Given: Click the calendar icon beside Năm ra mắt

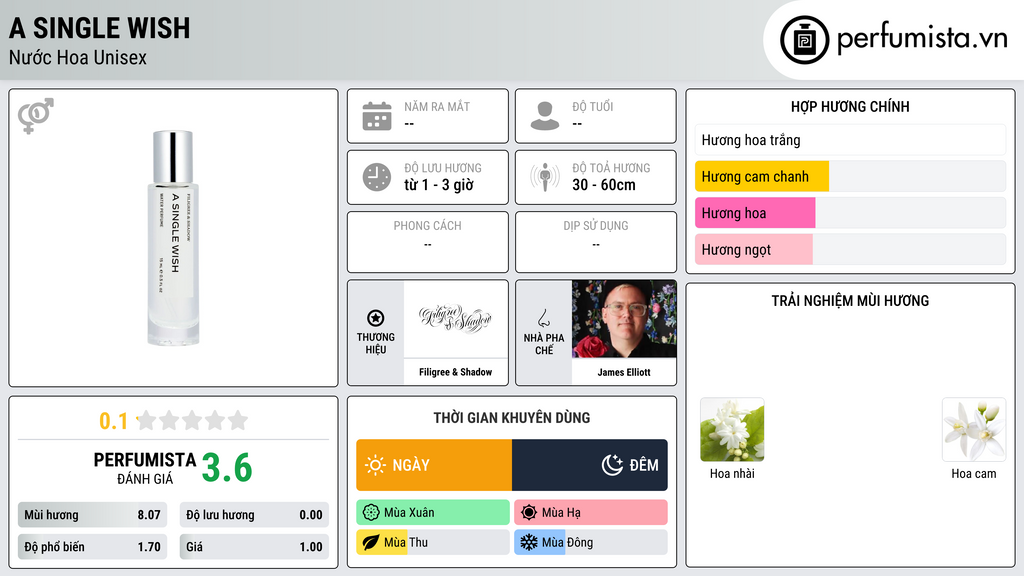Looking at the screenshot, I should point(377,116).
